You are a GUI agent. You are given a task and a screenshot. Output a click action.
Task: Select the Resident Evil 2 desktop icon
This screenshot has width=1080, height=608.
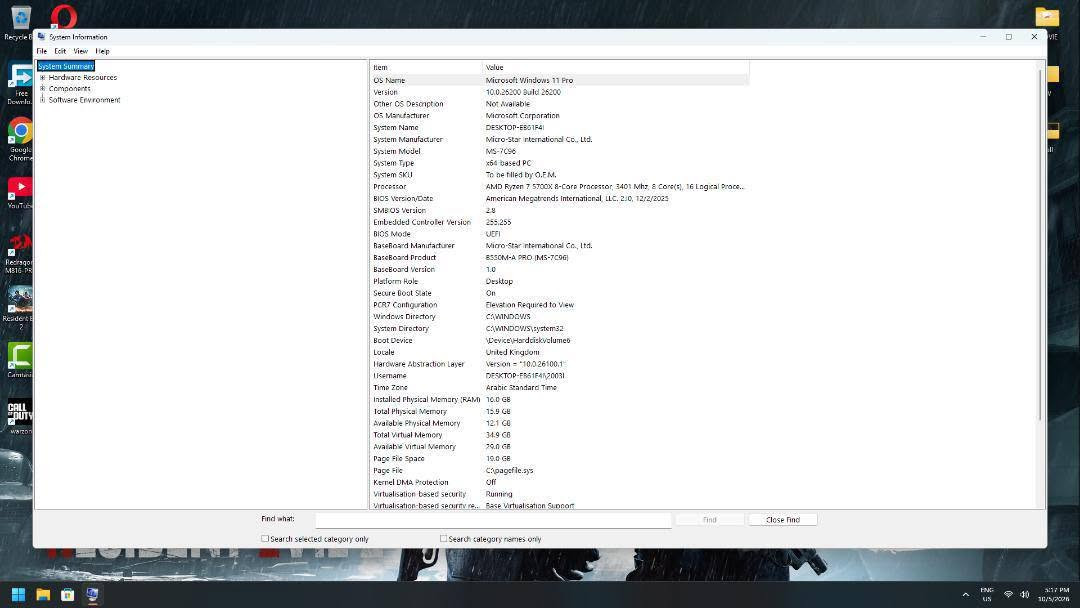(x=19, y=307)
